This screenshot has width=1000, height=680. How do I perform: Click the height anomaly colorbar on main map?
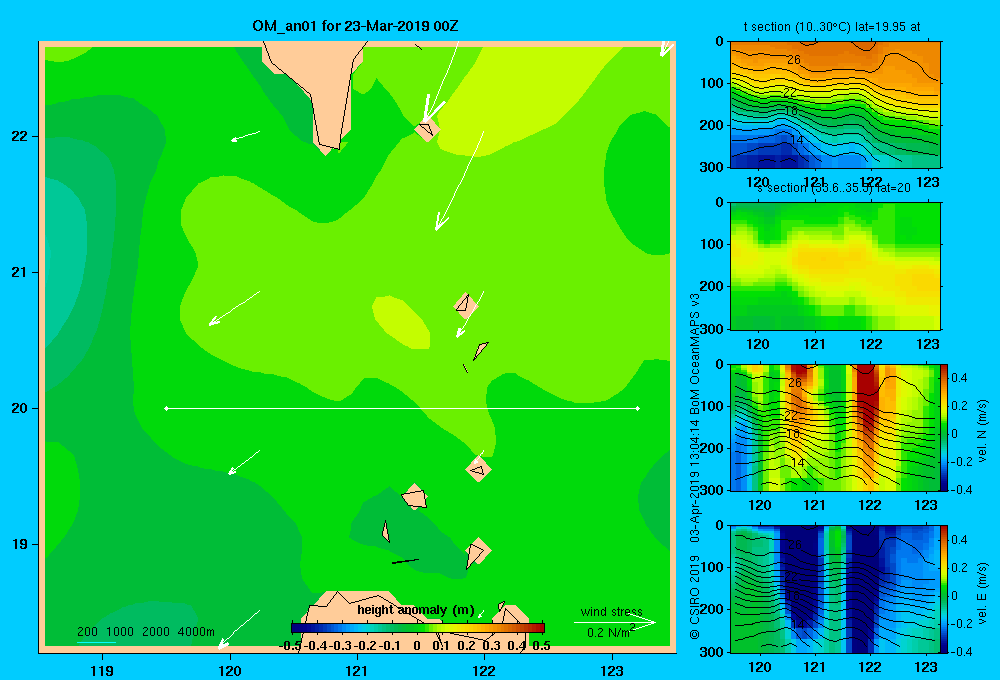[418, 628]
